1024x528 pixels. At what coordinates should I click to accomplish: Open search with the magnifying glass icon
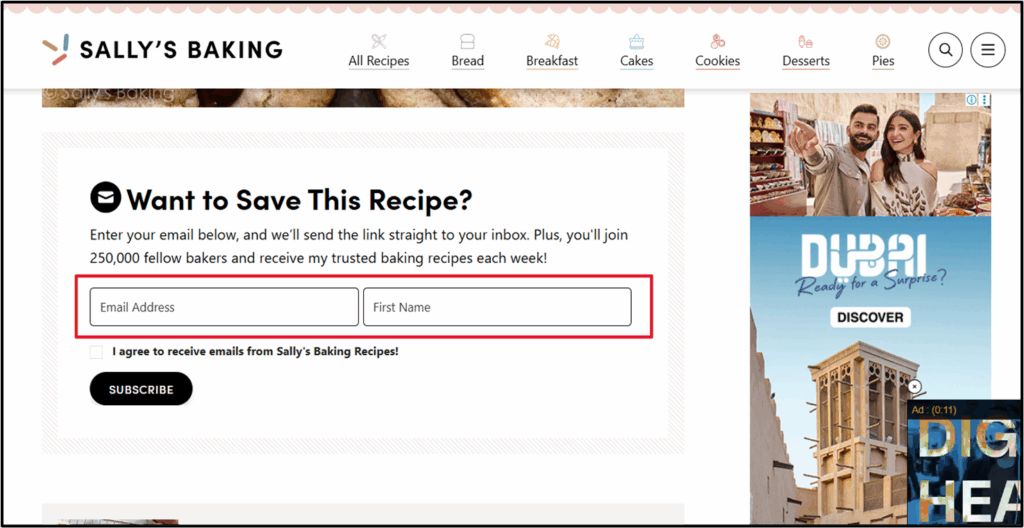click(x=946, y=49)
